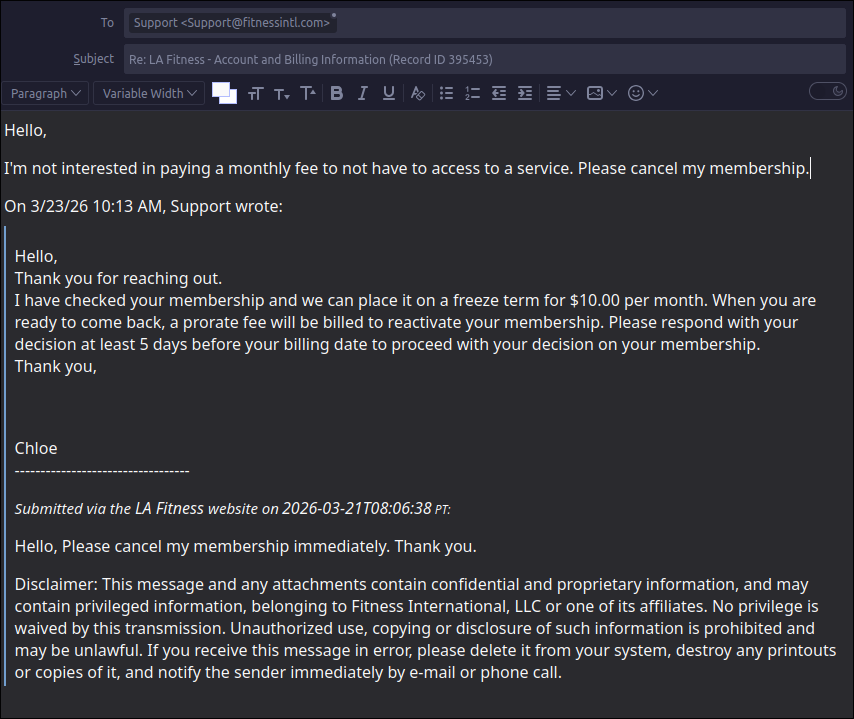Open the text alignment dropdown
Screen dimensions: 854x719
click(560, 93)
